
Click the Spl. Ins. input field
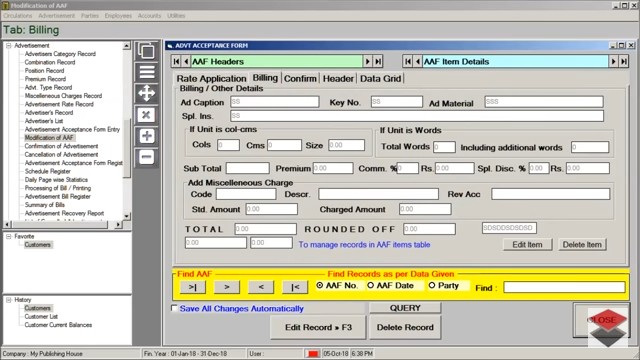coord(417,116)
